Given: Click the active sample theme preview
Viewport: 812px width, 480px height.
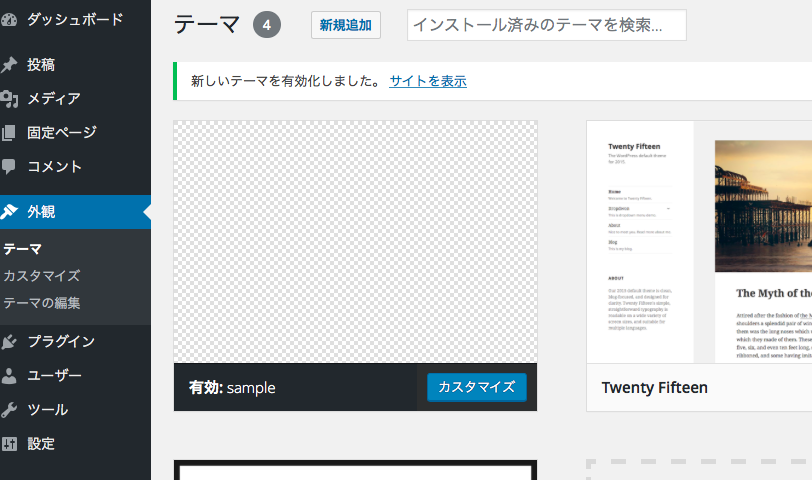Looking at the screenshot, I should [355, 242].
